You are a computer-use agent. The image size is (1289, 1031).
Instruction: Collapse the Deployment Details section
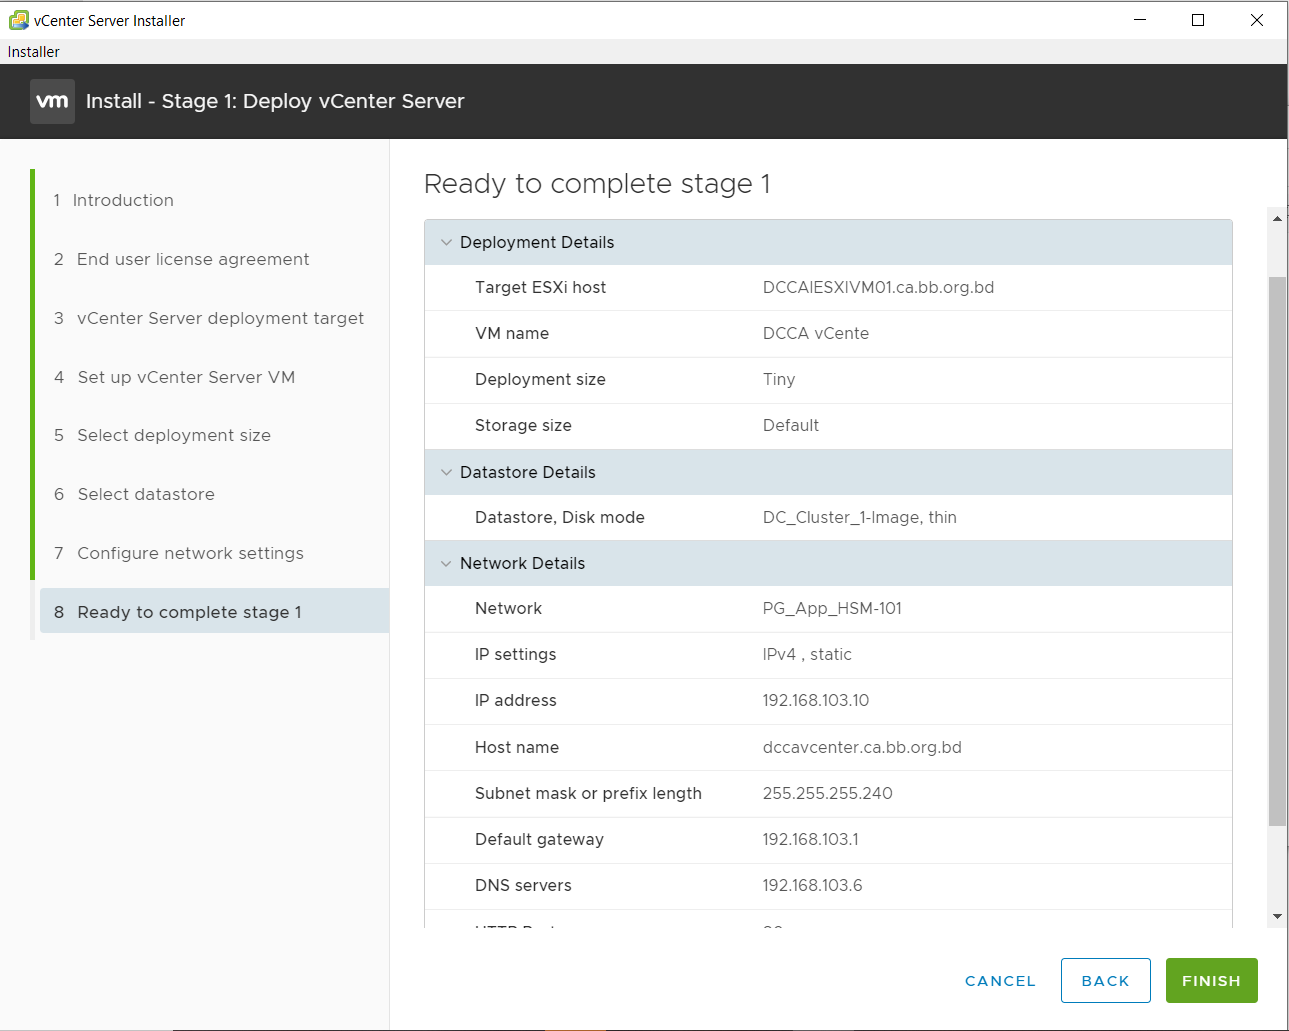(x=446, y=243)
